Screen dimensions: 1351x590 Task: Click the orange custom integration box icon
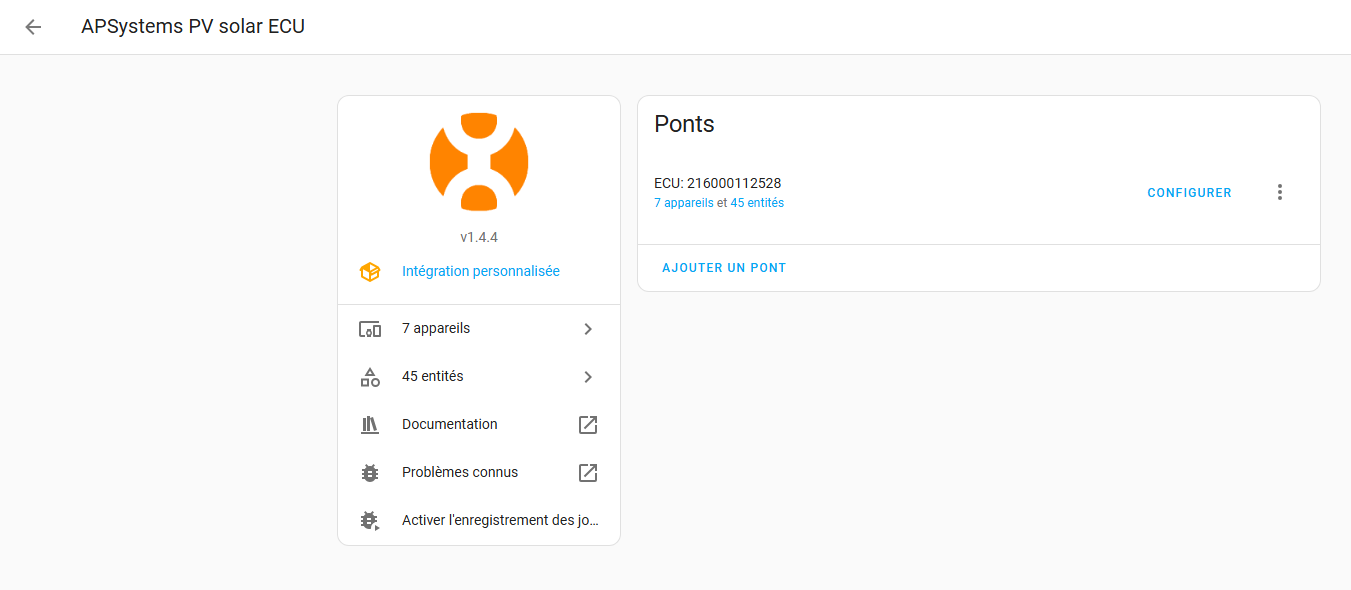(x=370, y=272)
